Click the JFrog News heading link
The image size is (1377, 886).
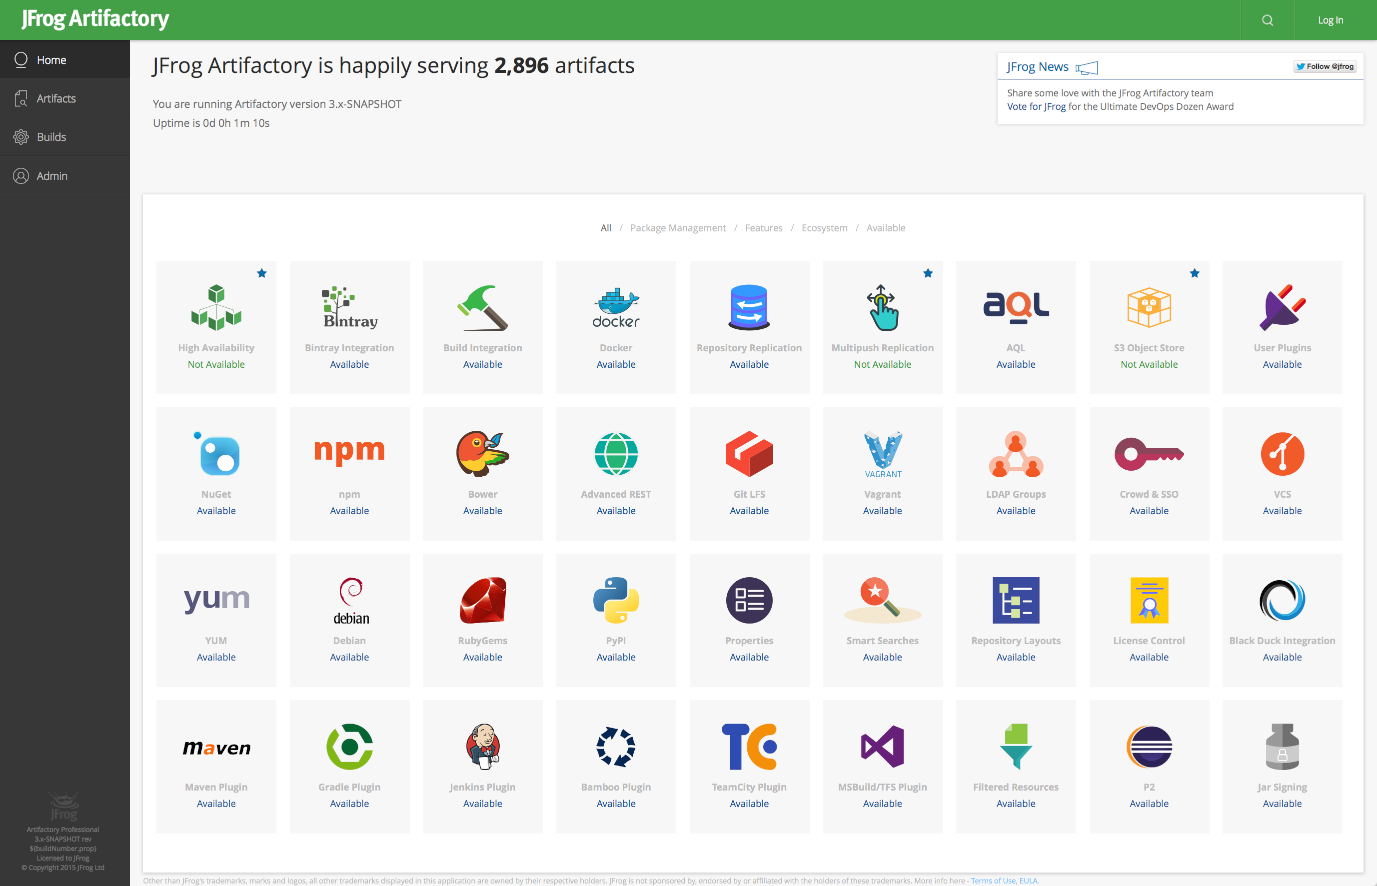click(x=1038, y=67)
